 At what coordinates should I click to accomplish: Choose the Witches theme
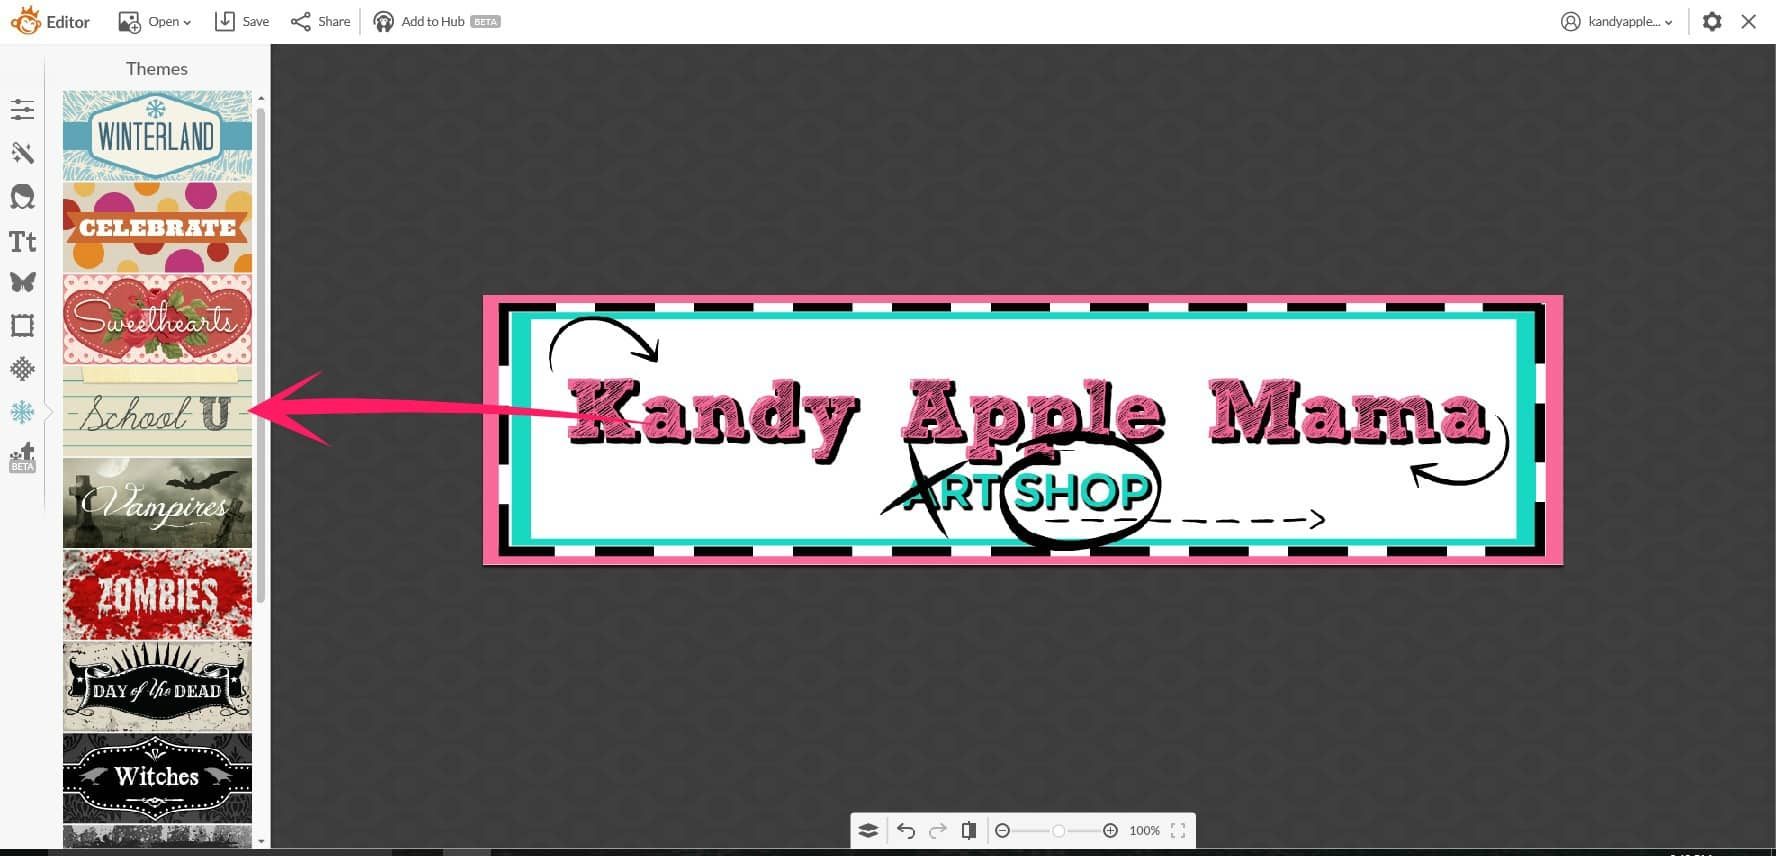(157, 778)
